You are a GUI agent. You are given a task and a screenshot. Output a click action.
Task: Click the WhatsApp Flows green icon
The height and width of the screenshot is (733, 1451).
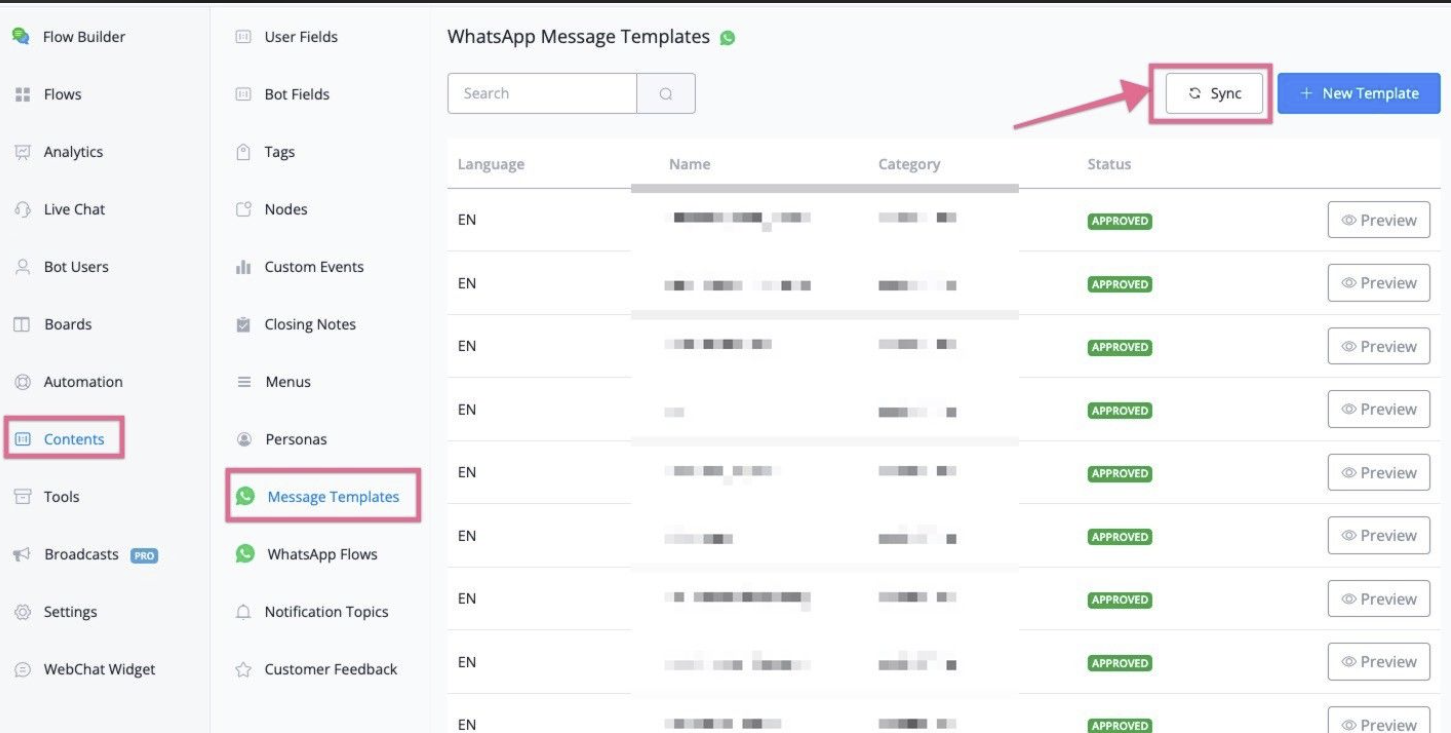[x=245, y=554]
